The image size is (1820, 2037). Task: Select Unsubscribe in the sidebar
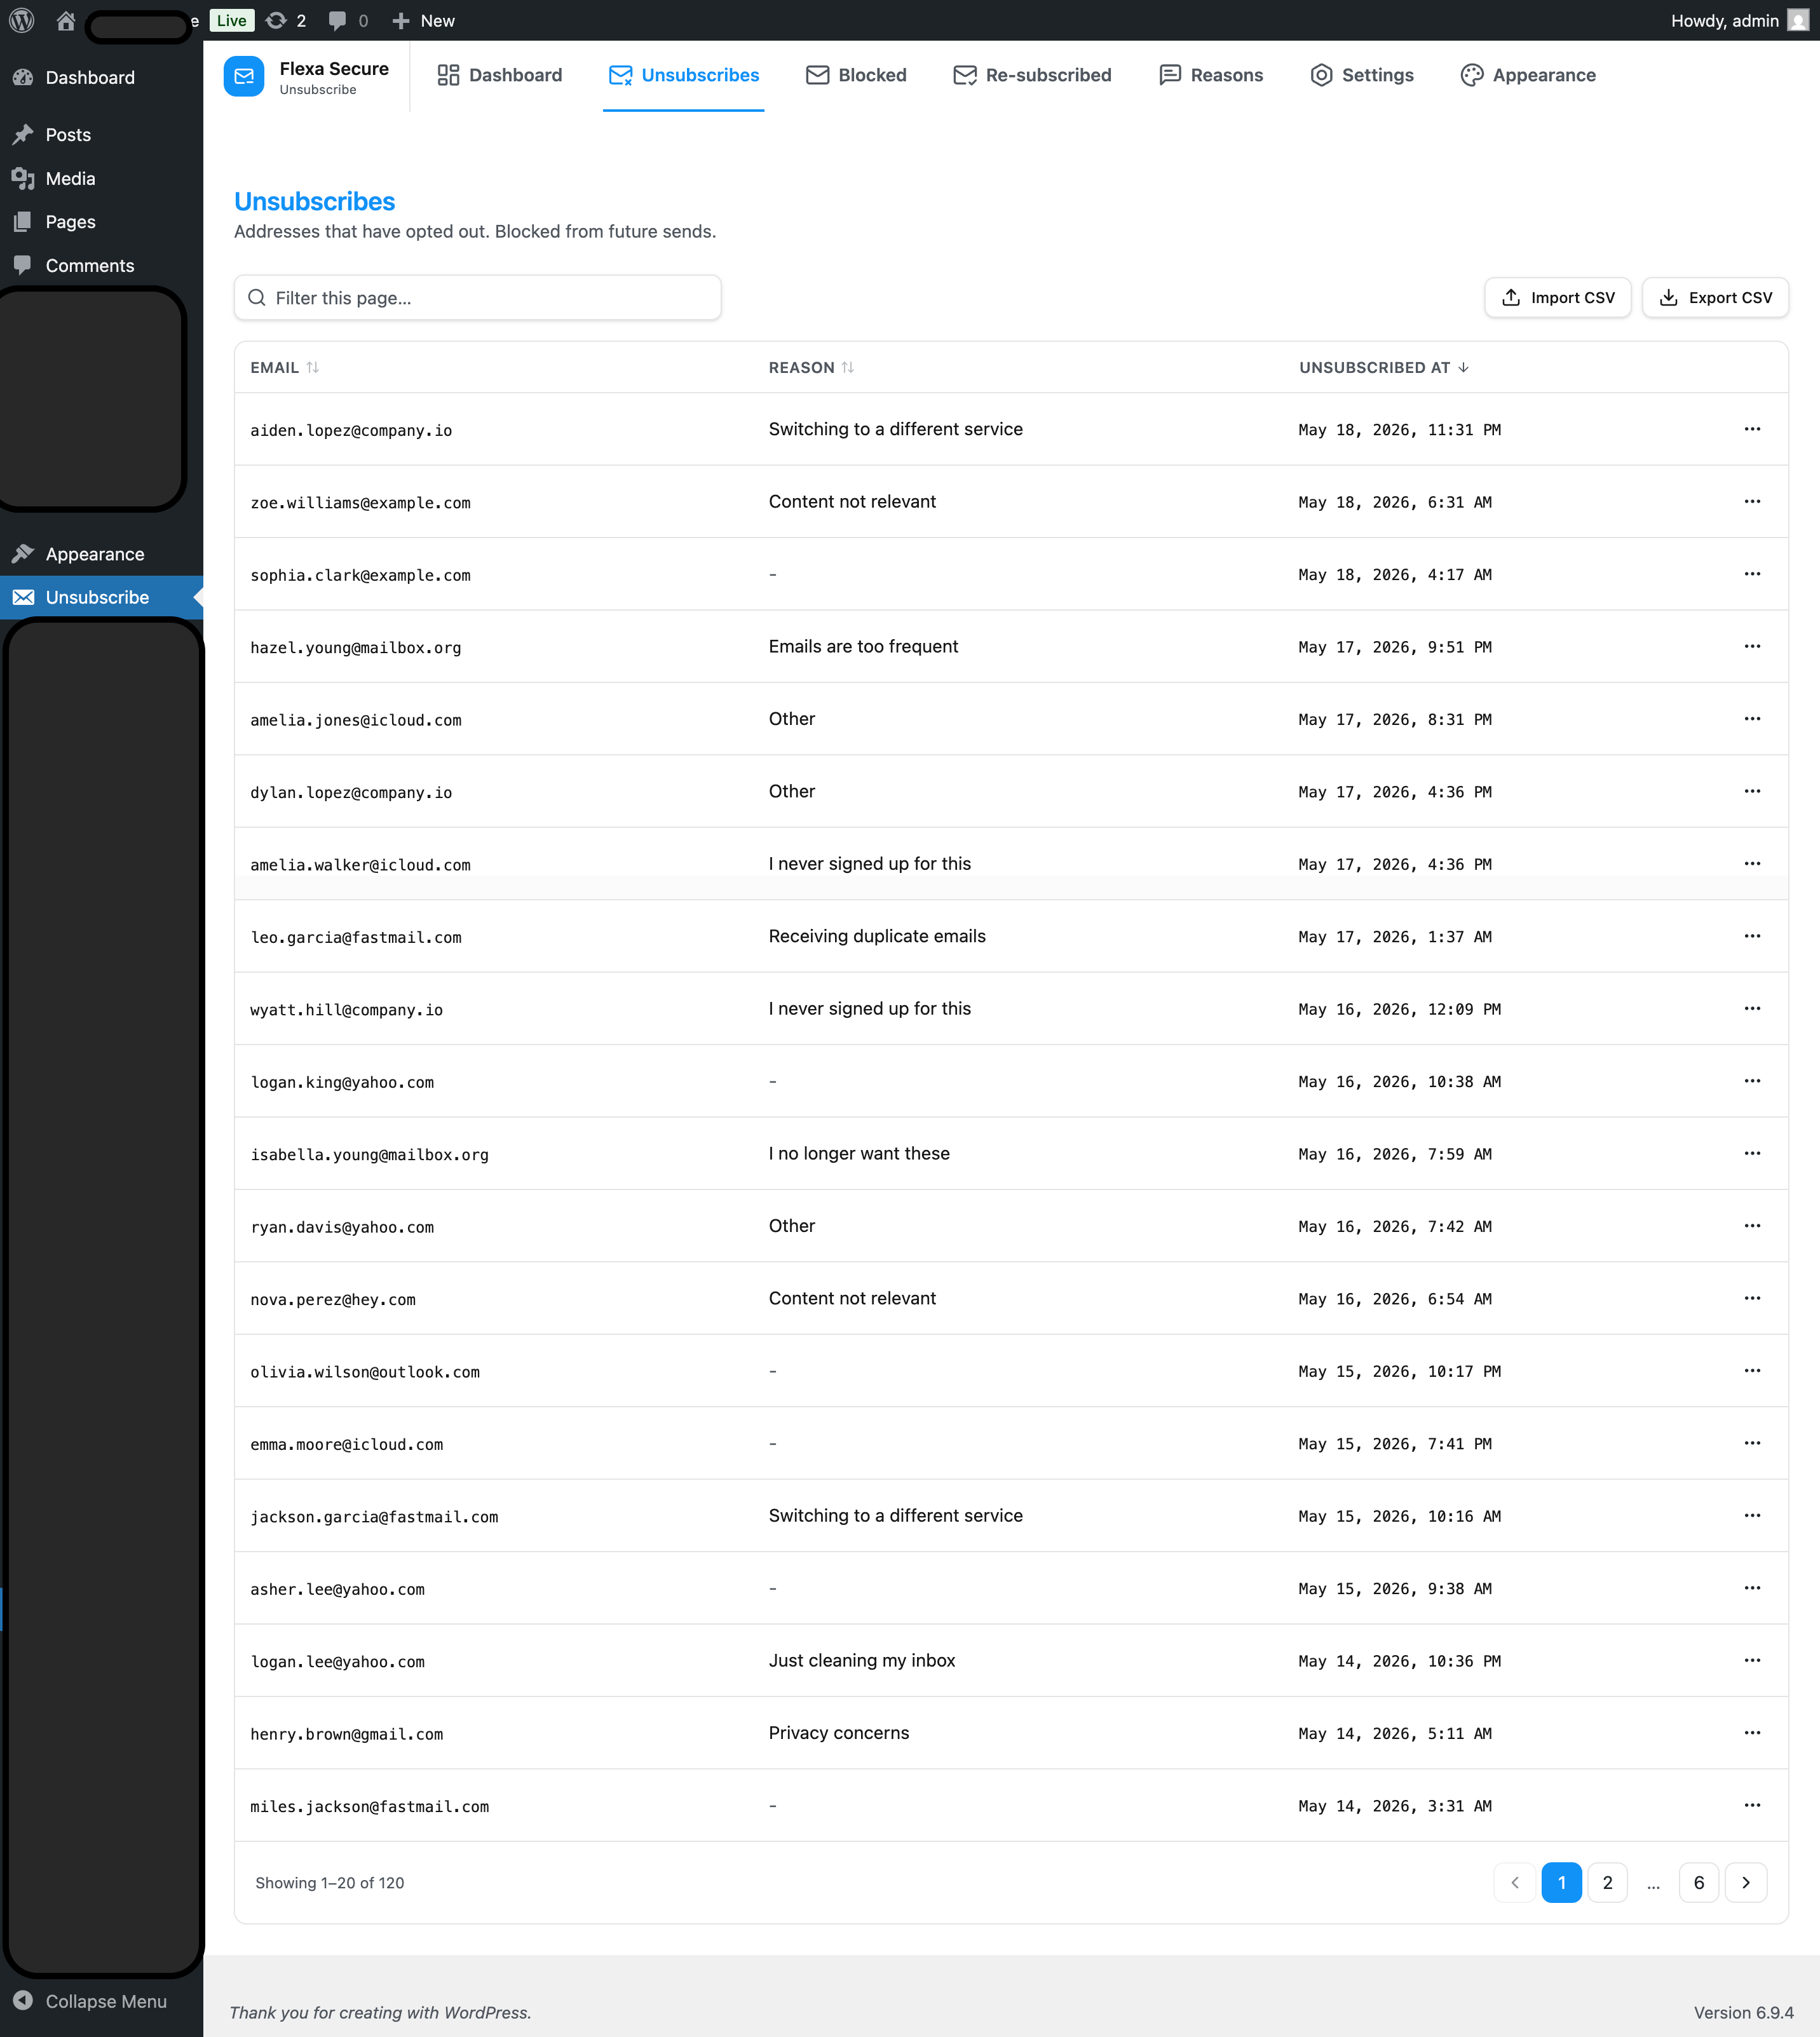[101, 597]
